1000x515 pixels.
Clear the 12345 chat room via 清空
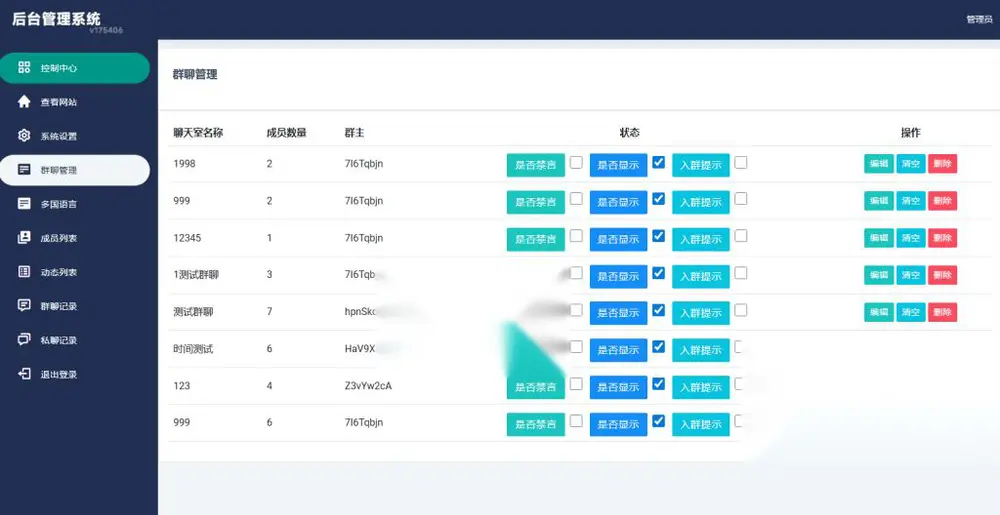[x=911, y=238]
